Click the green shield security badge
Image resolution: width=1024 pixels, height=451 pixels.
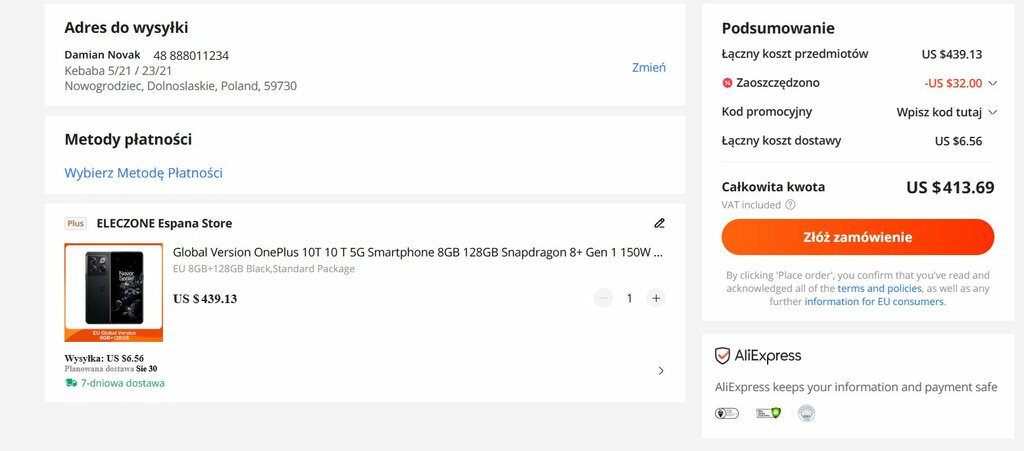pyautogui.click(x=768, y=413)
